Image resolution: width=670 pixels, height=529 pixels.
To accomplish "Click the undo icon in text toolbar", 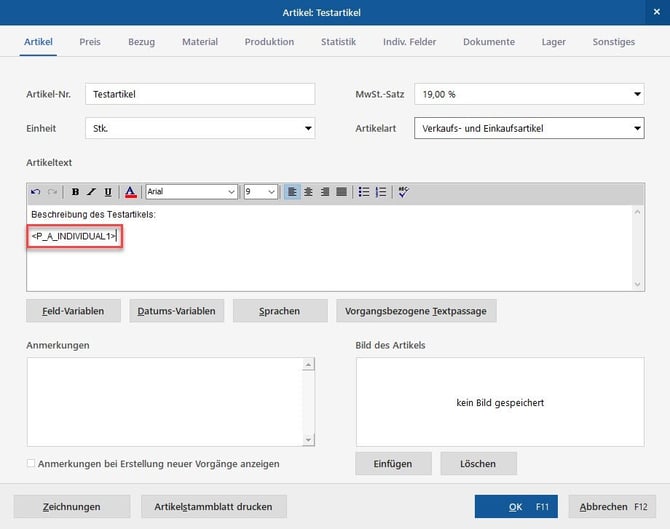I will pos(36,192).
